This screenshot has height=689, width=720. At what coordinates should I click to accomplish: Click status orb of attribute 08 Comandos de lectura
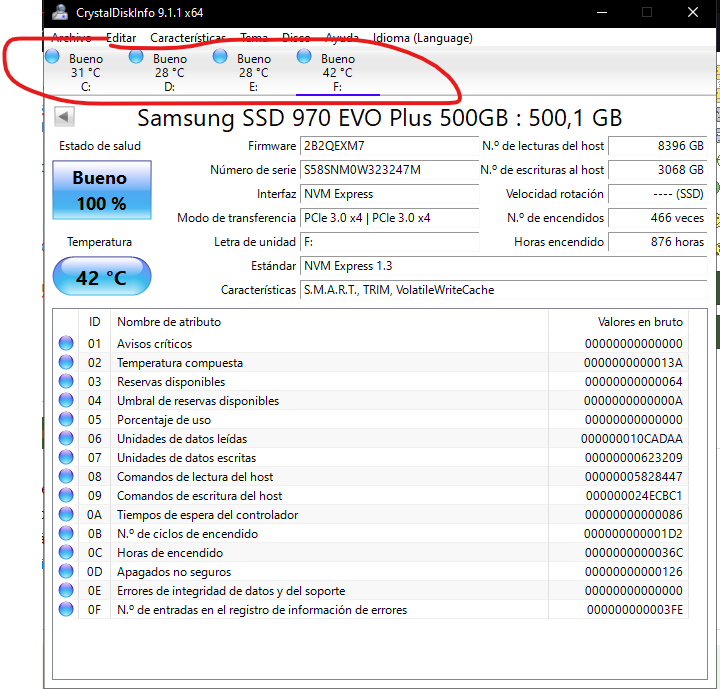tap(66, 476)
